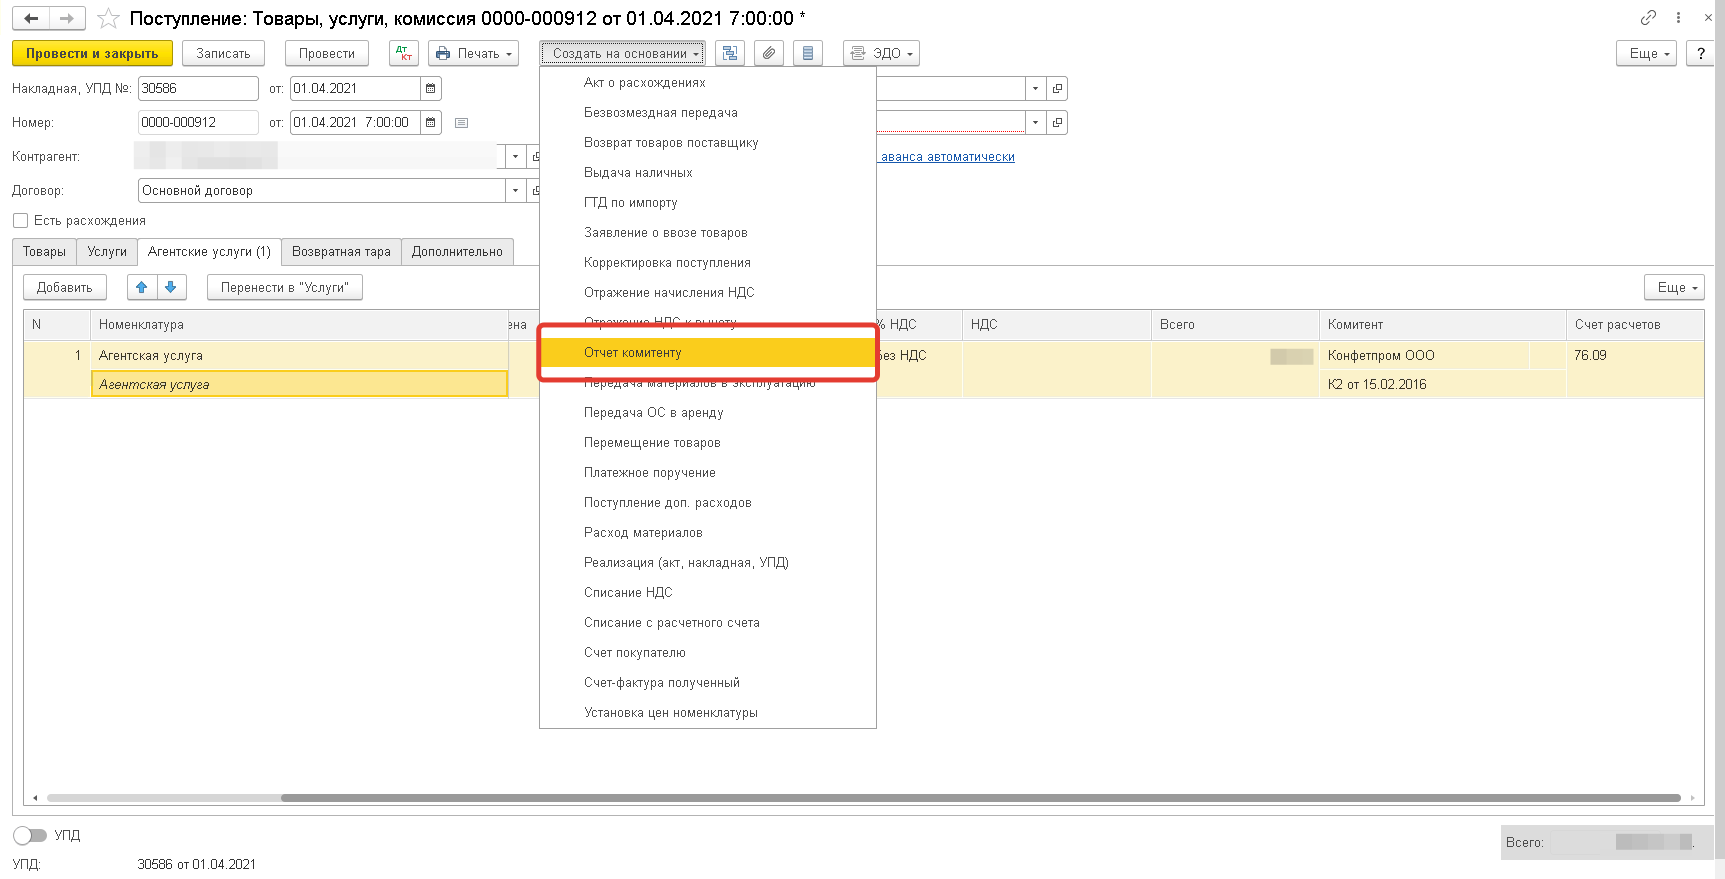The image size is (1725, 879).
Task: Open the Возвратная тара tab
Action: pyautogui.click(x=341, y=252)
